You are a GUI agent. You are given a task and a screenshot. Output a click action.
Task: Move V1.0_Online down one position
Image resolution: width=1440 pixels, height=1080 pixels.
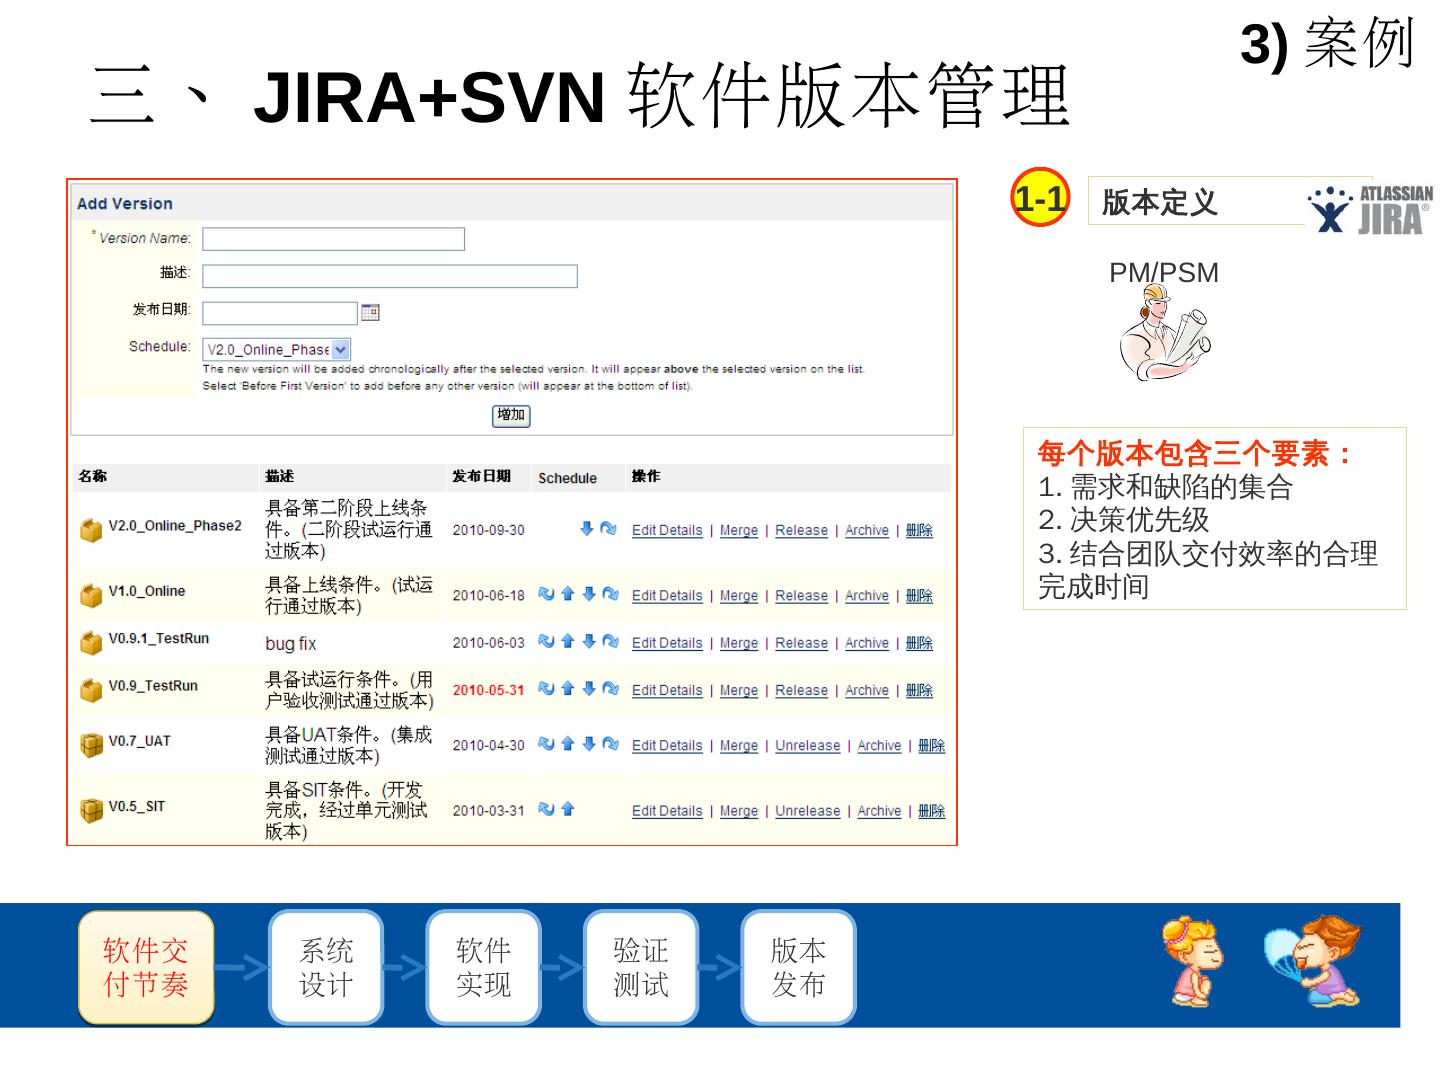(589, 594)
